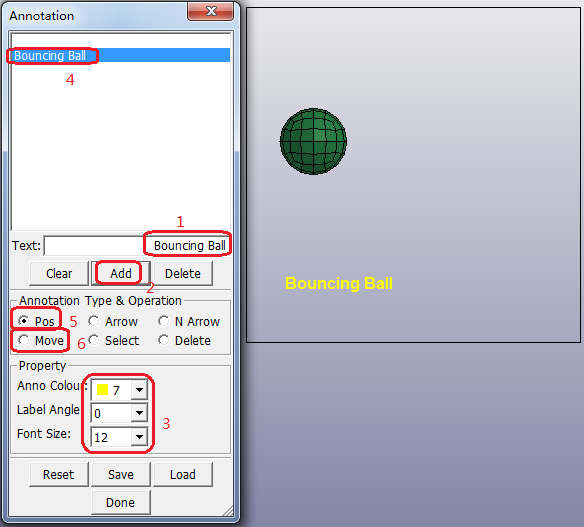Screen dimensions: 584x527
Task: Expand the Label Angle dropdown
Action: pyautogui.click(x=140, y=413)
